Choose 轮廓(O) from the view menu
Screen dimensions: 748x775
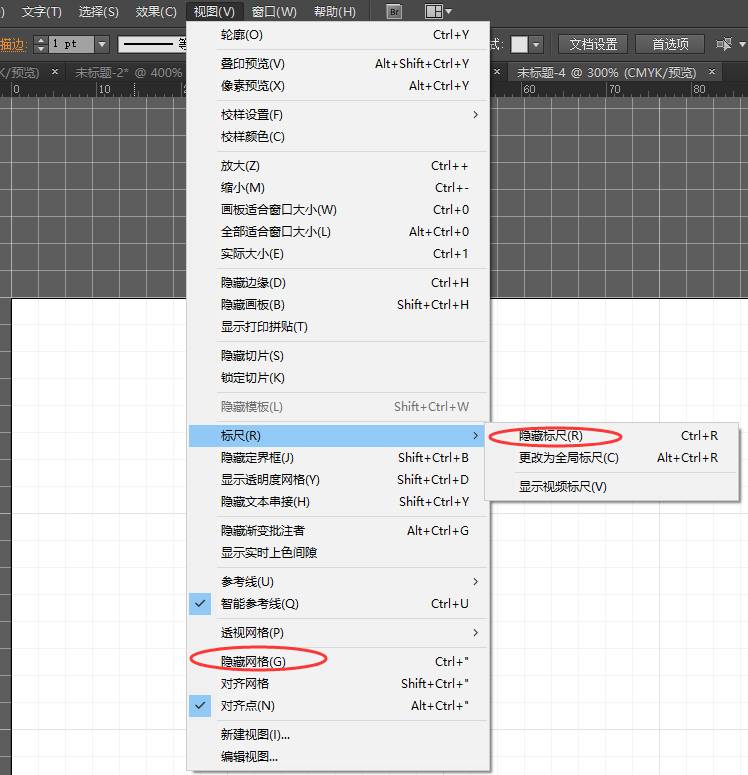point(339,35)
